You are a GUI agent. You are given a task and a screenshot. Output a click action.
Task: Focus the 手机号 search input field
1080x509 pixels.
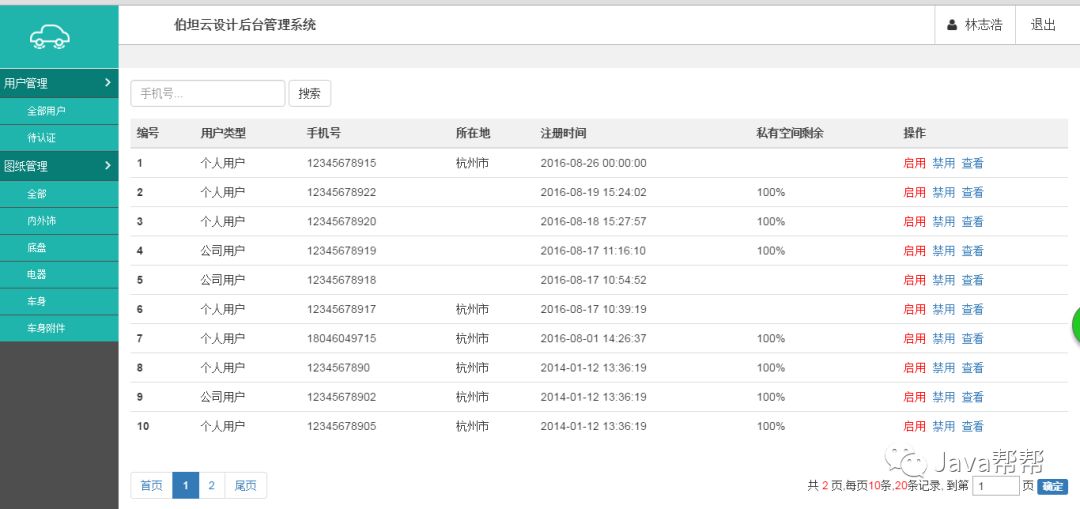click(207, 93)
